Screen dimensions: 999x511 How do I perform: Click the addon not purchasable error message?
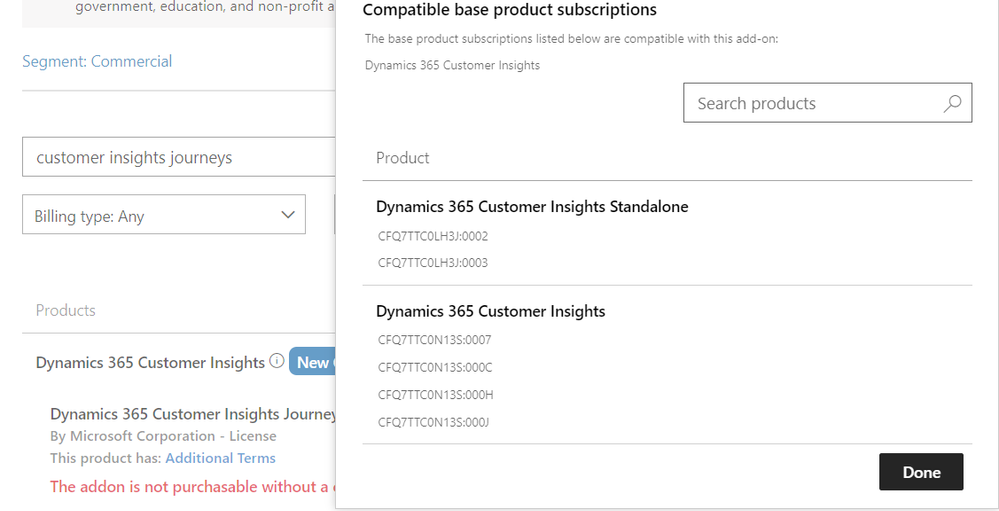point(192,487)
